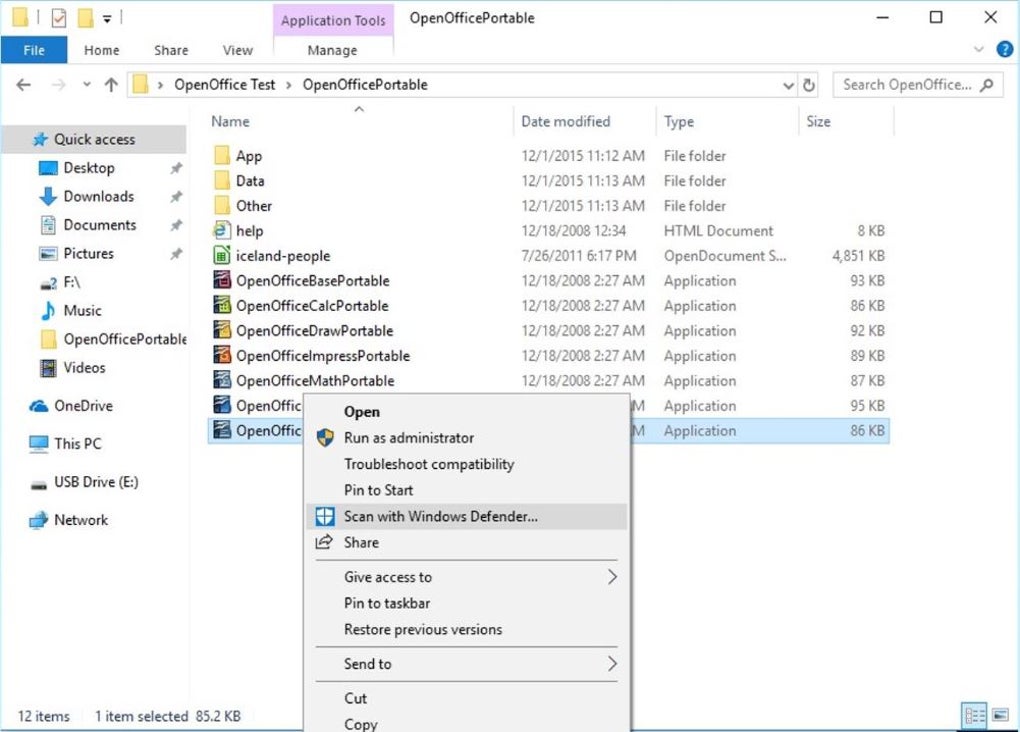Click the OpenOfficeCalcPortable application icon

pyautogui.click(x=222, y=305)
